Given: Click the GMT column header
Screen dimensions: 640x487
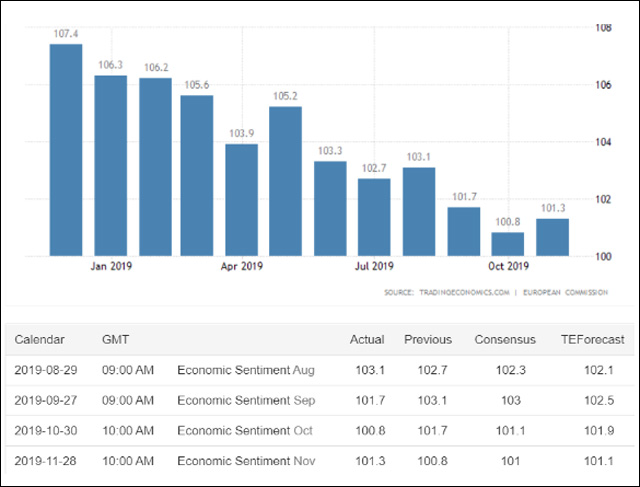Looking at the screenshot, I should [116, 340].
